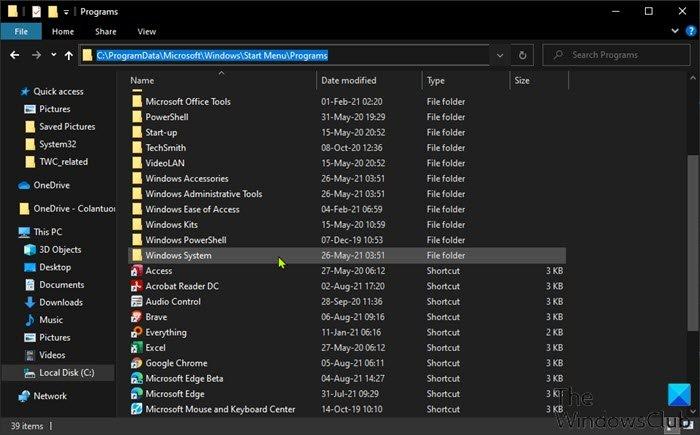Open the recent locations dropdown arrow
This screenshot has height=435, width=700.
coord(54,54)
